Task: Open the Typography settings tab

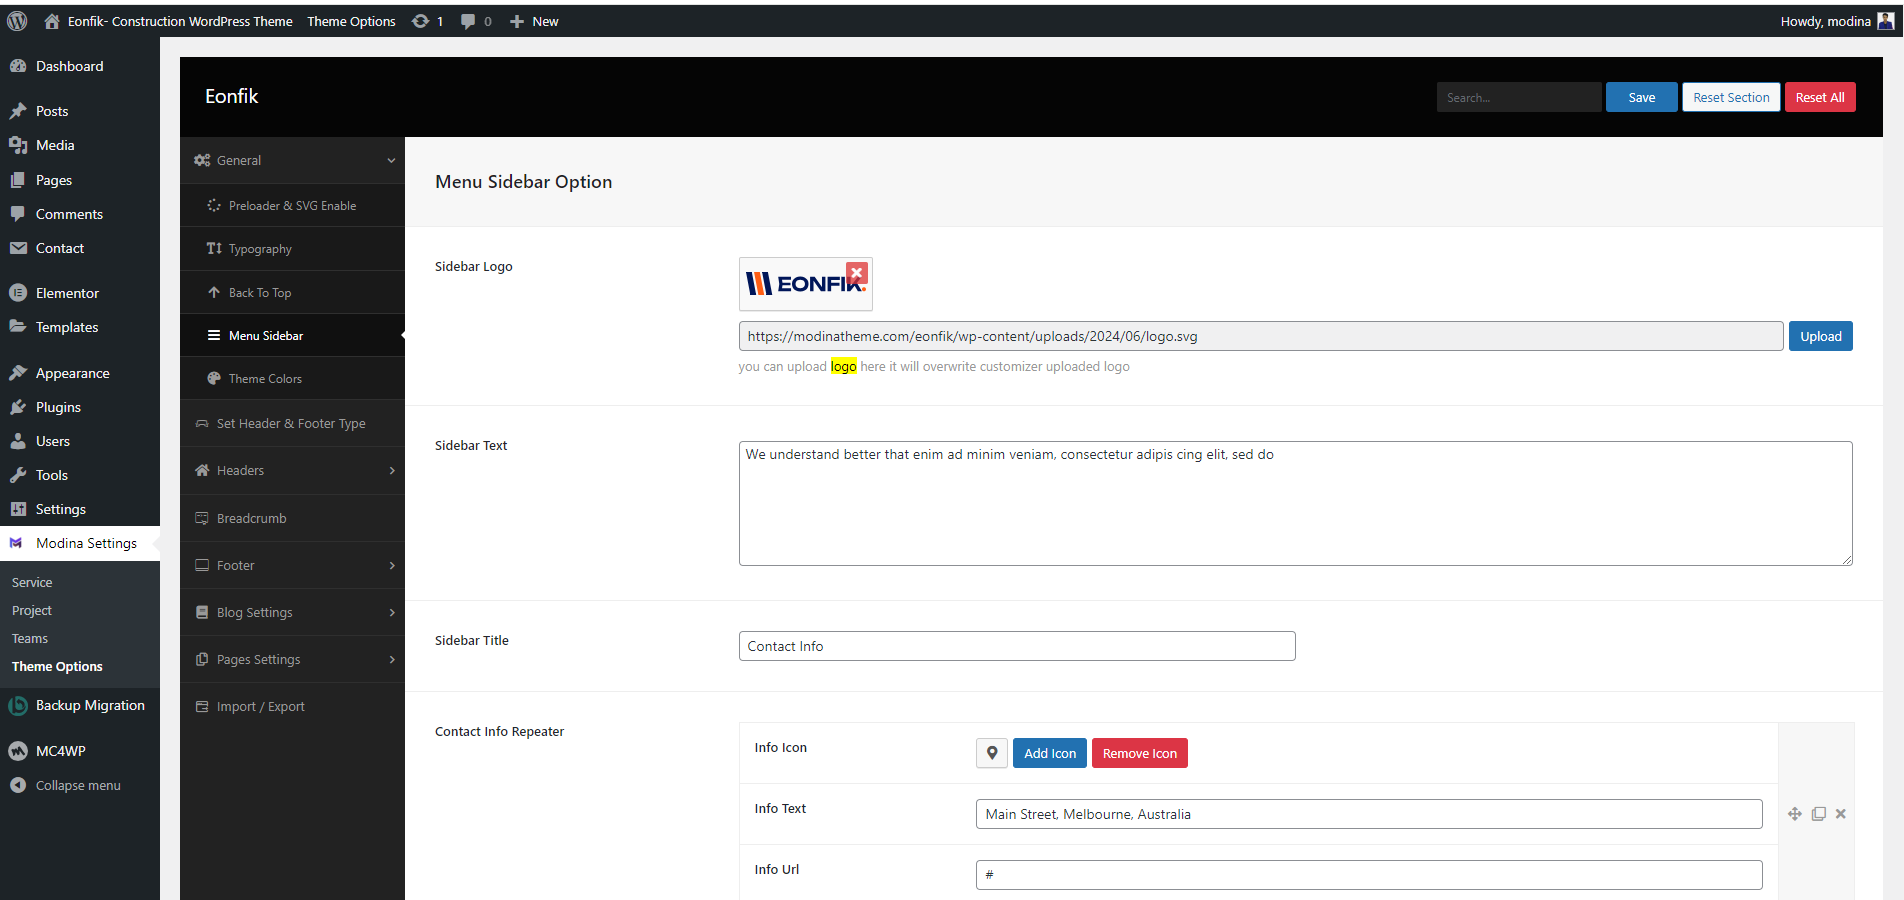Action: coord(260,249)
